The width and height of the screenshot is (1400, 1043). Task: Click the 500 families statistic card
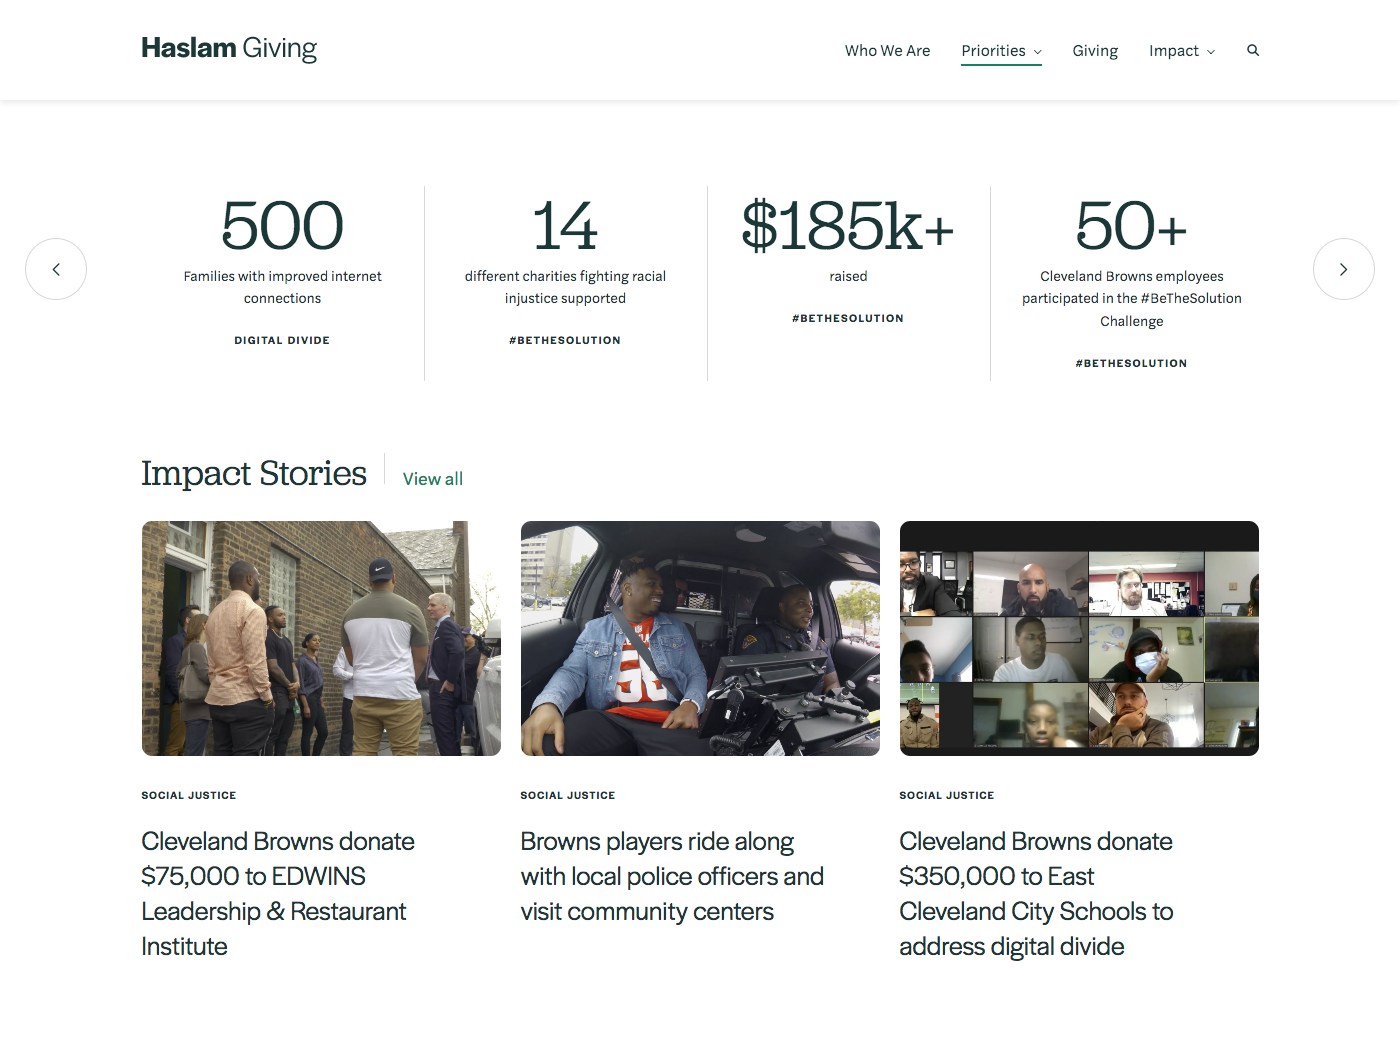click(282, 227)
